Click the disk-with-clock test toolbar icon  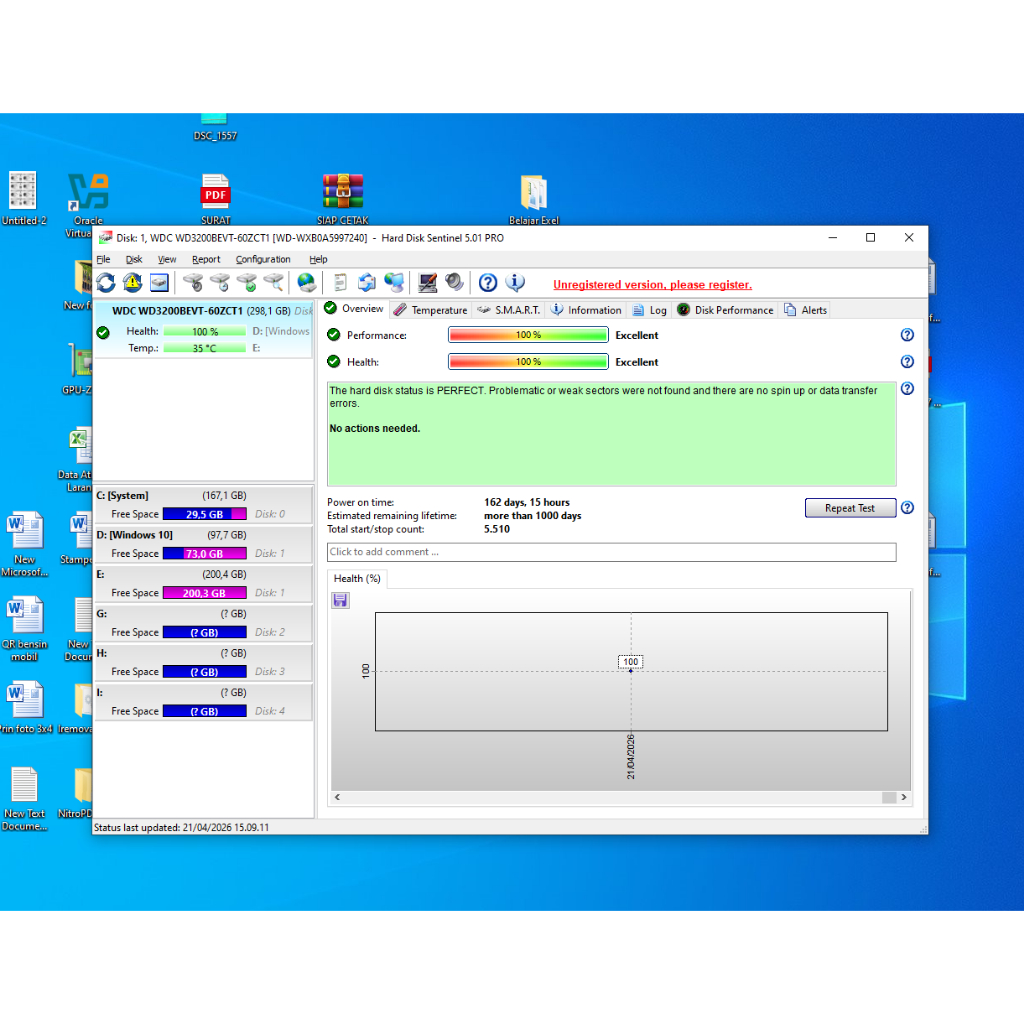click(220, 283)
